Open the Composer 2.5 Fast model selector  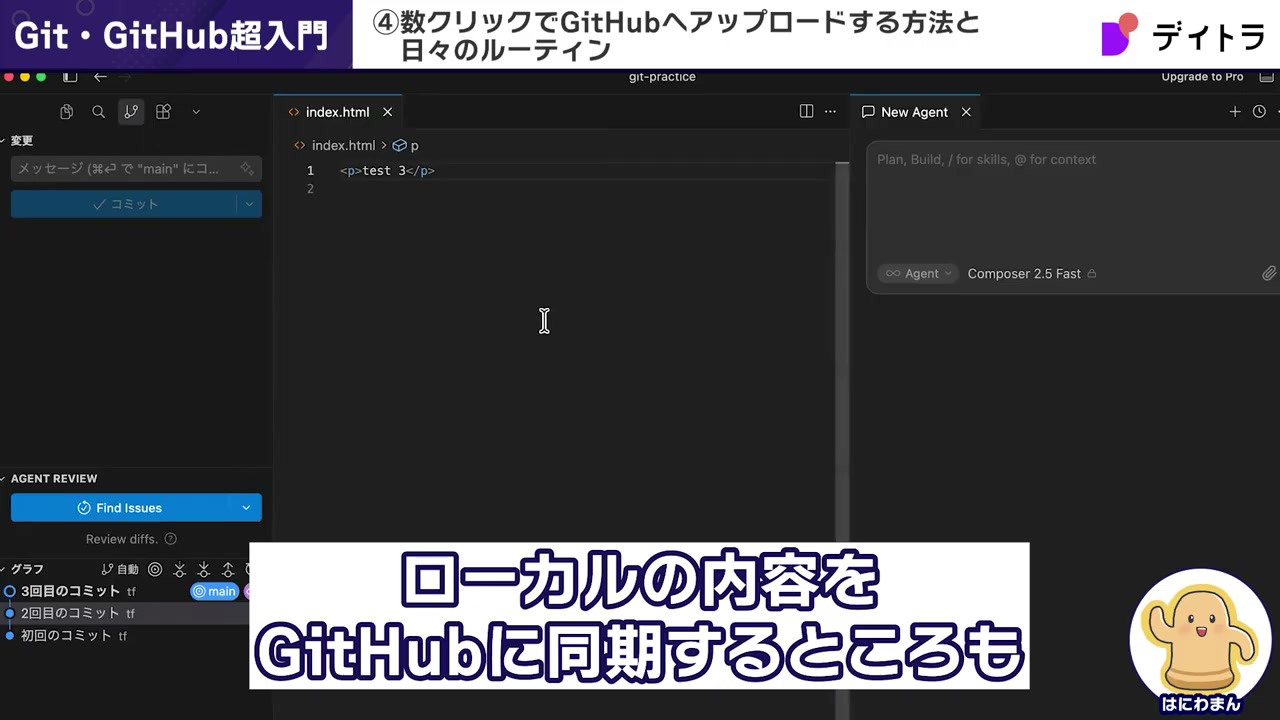[x=1032, y=273]
